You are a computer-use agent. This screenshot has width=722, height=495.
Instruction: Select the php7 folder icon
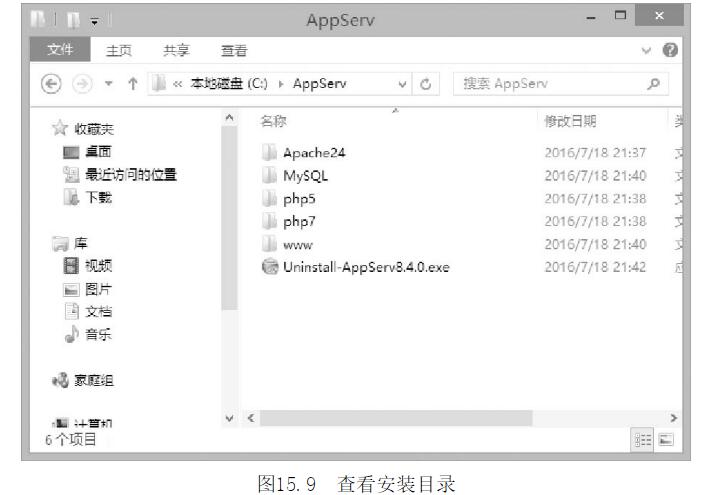click(268, 220)
